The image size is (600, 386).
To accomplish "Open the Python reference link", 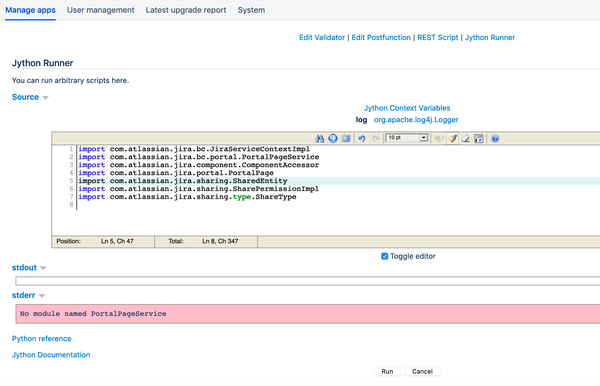I will [41, 339].
